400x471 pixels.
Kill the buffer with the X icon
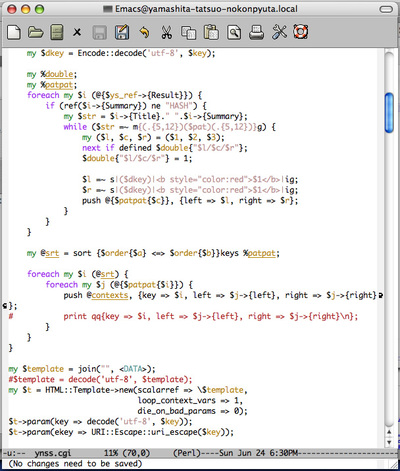coord(77,32)
